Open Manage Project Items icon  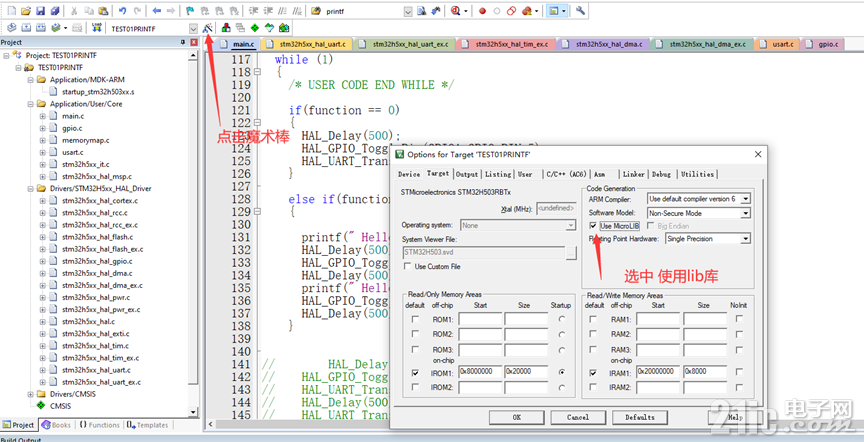click(x=226, y=28)
